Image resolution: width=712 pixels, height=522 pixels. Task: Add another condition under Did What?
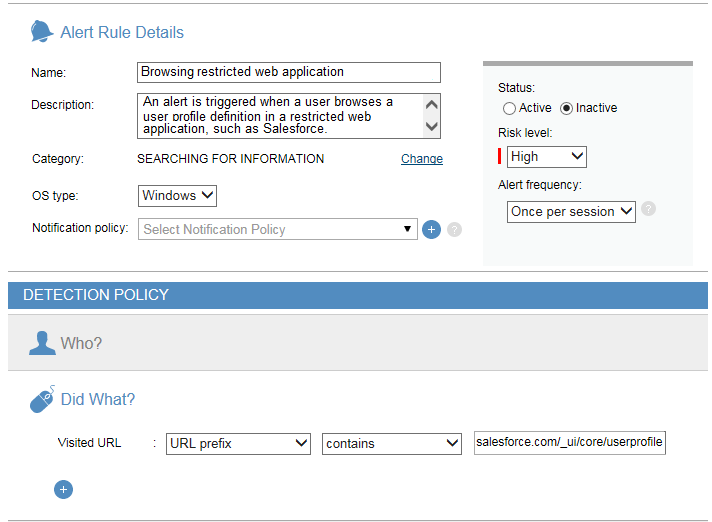pyautogui.click(x=63, y=489)
